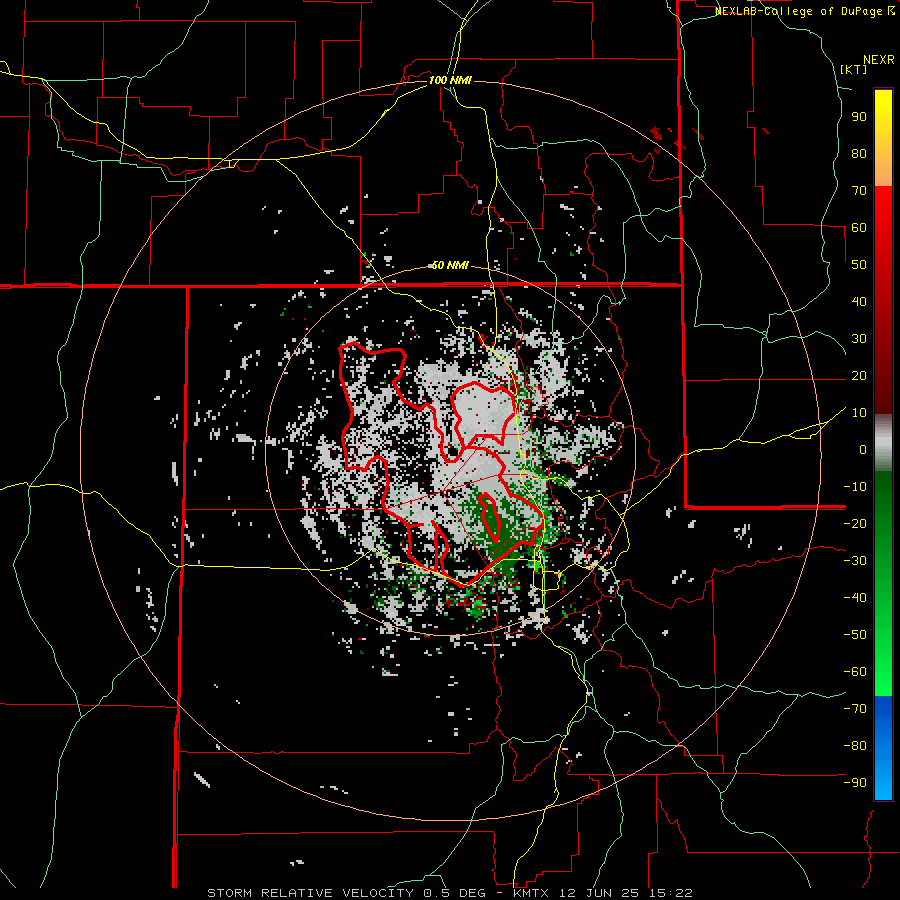Viewport: 900px width, 900px height.
Task: Click the "100 NMI" range ring label
Action: pyautogui.click(x=450, y=80)
